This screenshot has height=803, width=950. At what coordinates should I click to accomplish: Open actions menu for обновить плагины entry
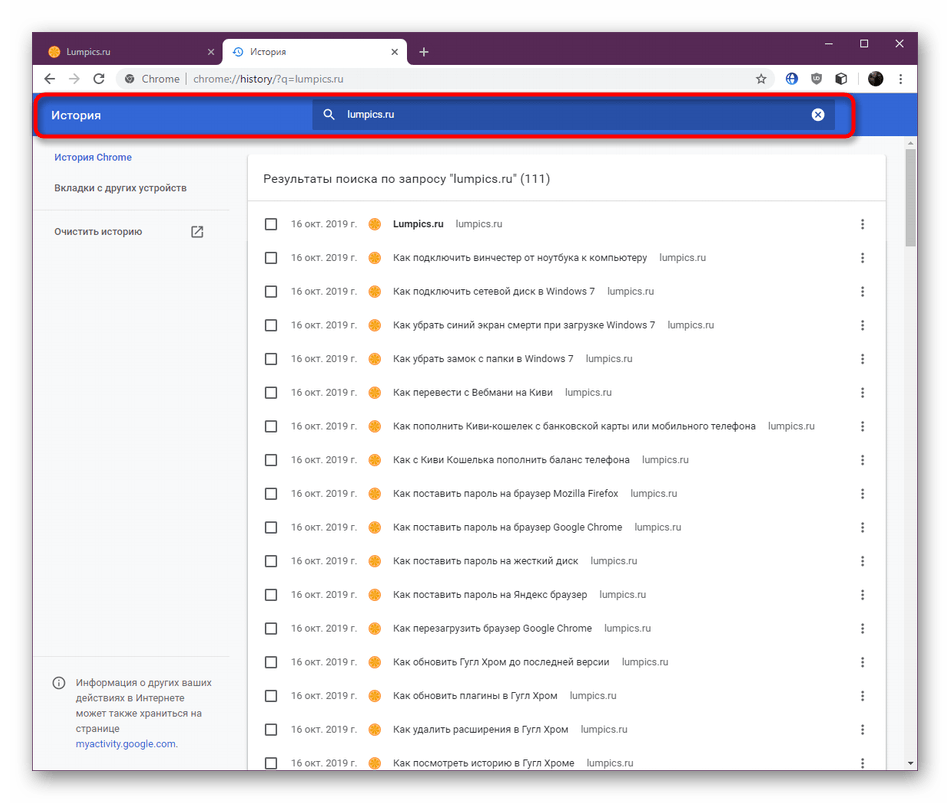(x=862, y=696)
